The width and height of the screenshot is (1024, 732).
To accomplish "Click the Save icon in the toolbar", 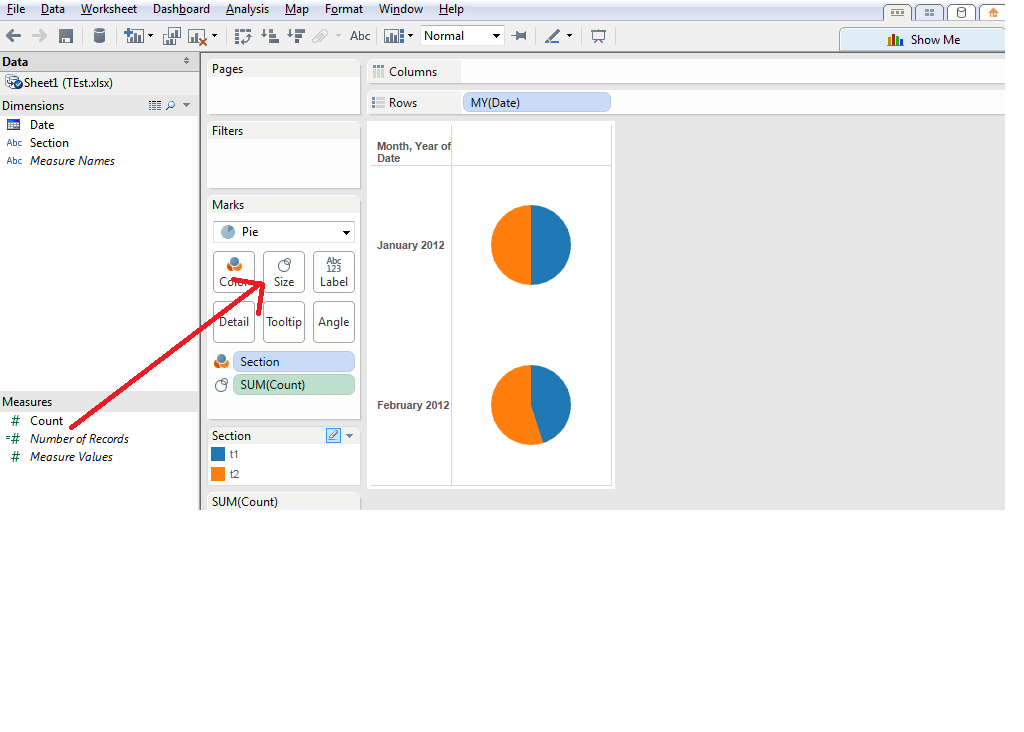I will coord(65,35).
